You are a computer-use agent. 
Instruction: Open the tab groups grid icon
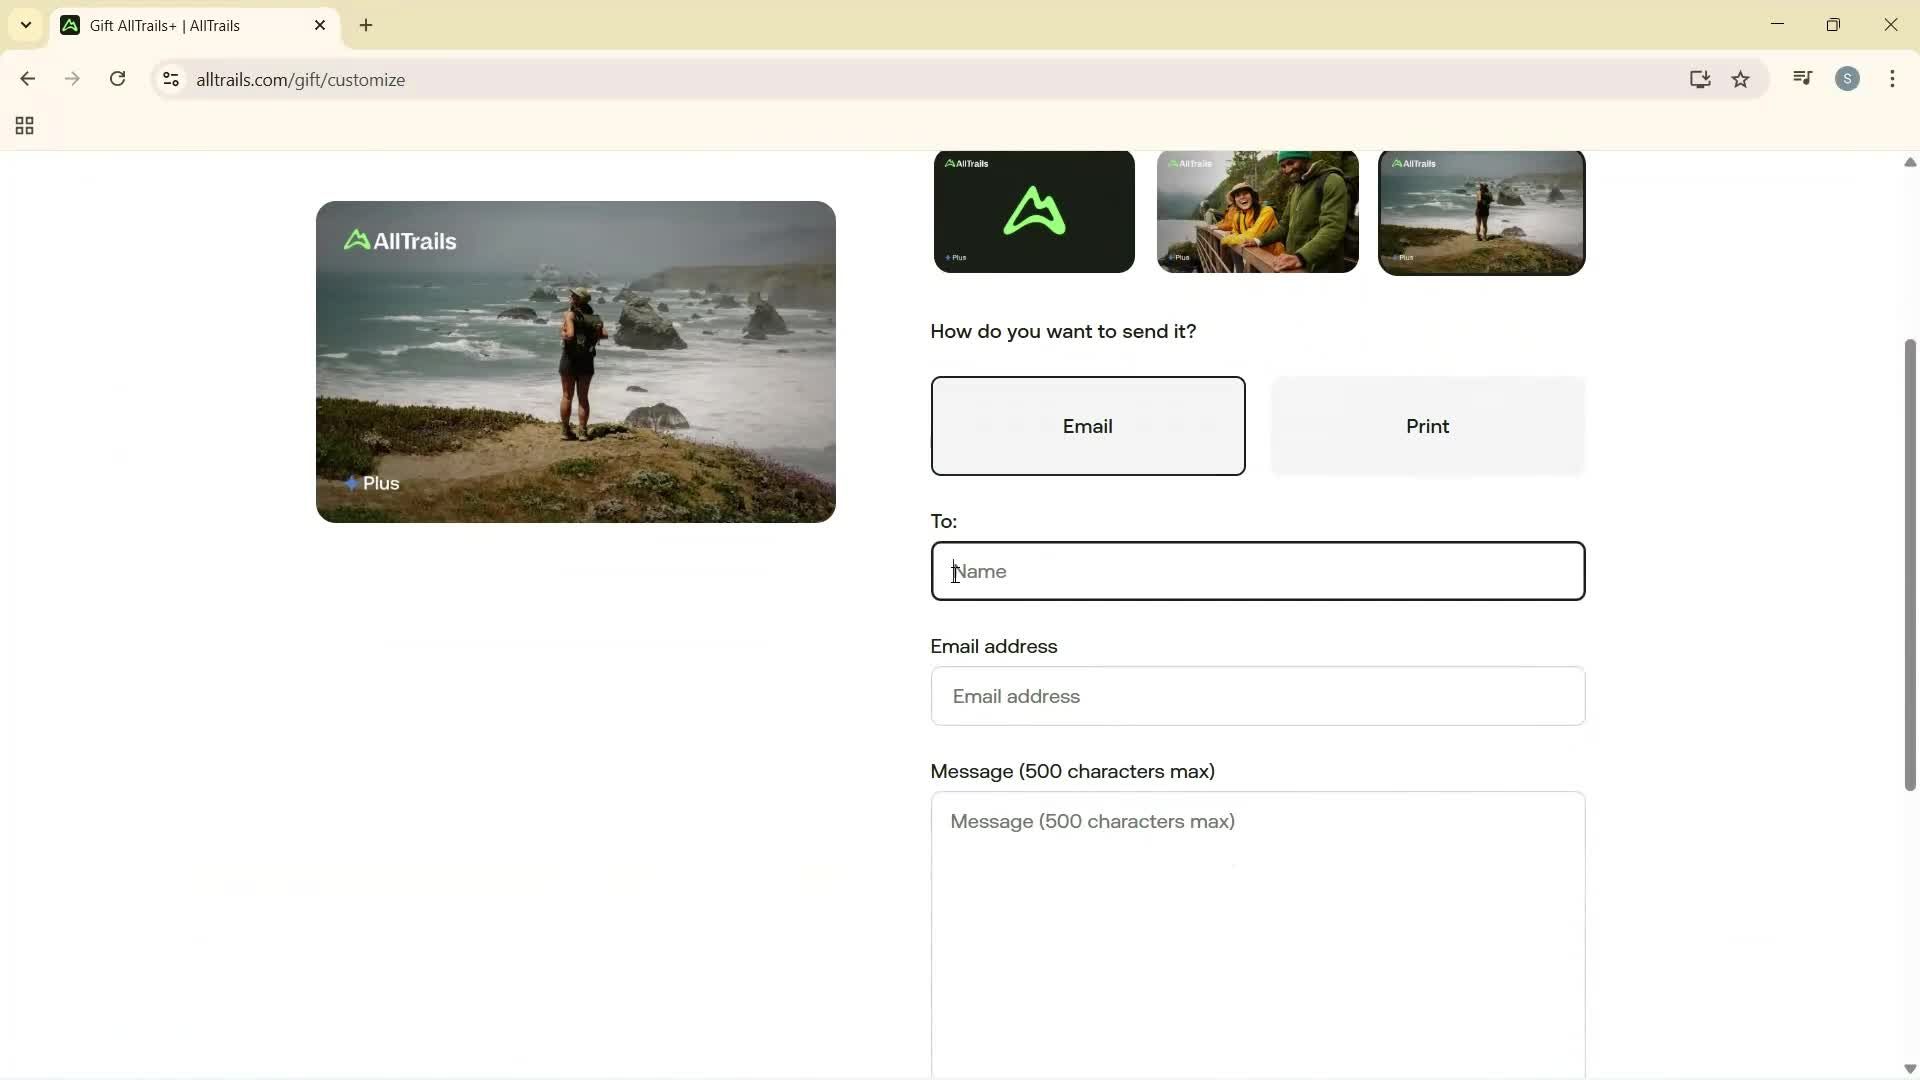(23, 126)
